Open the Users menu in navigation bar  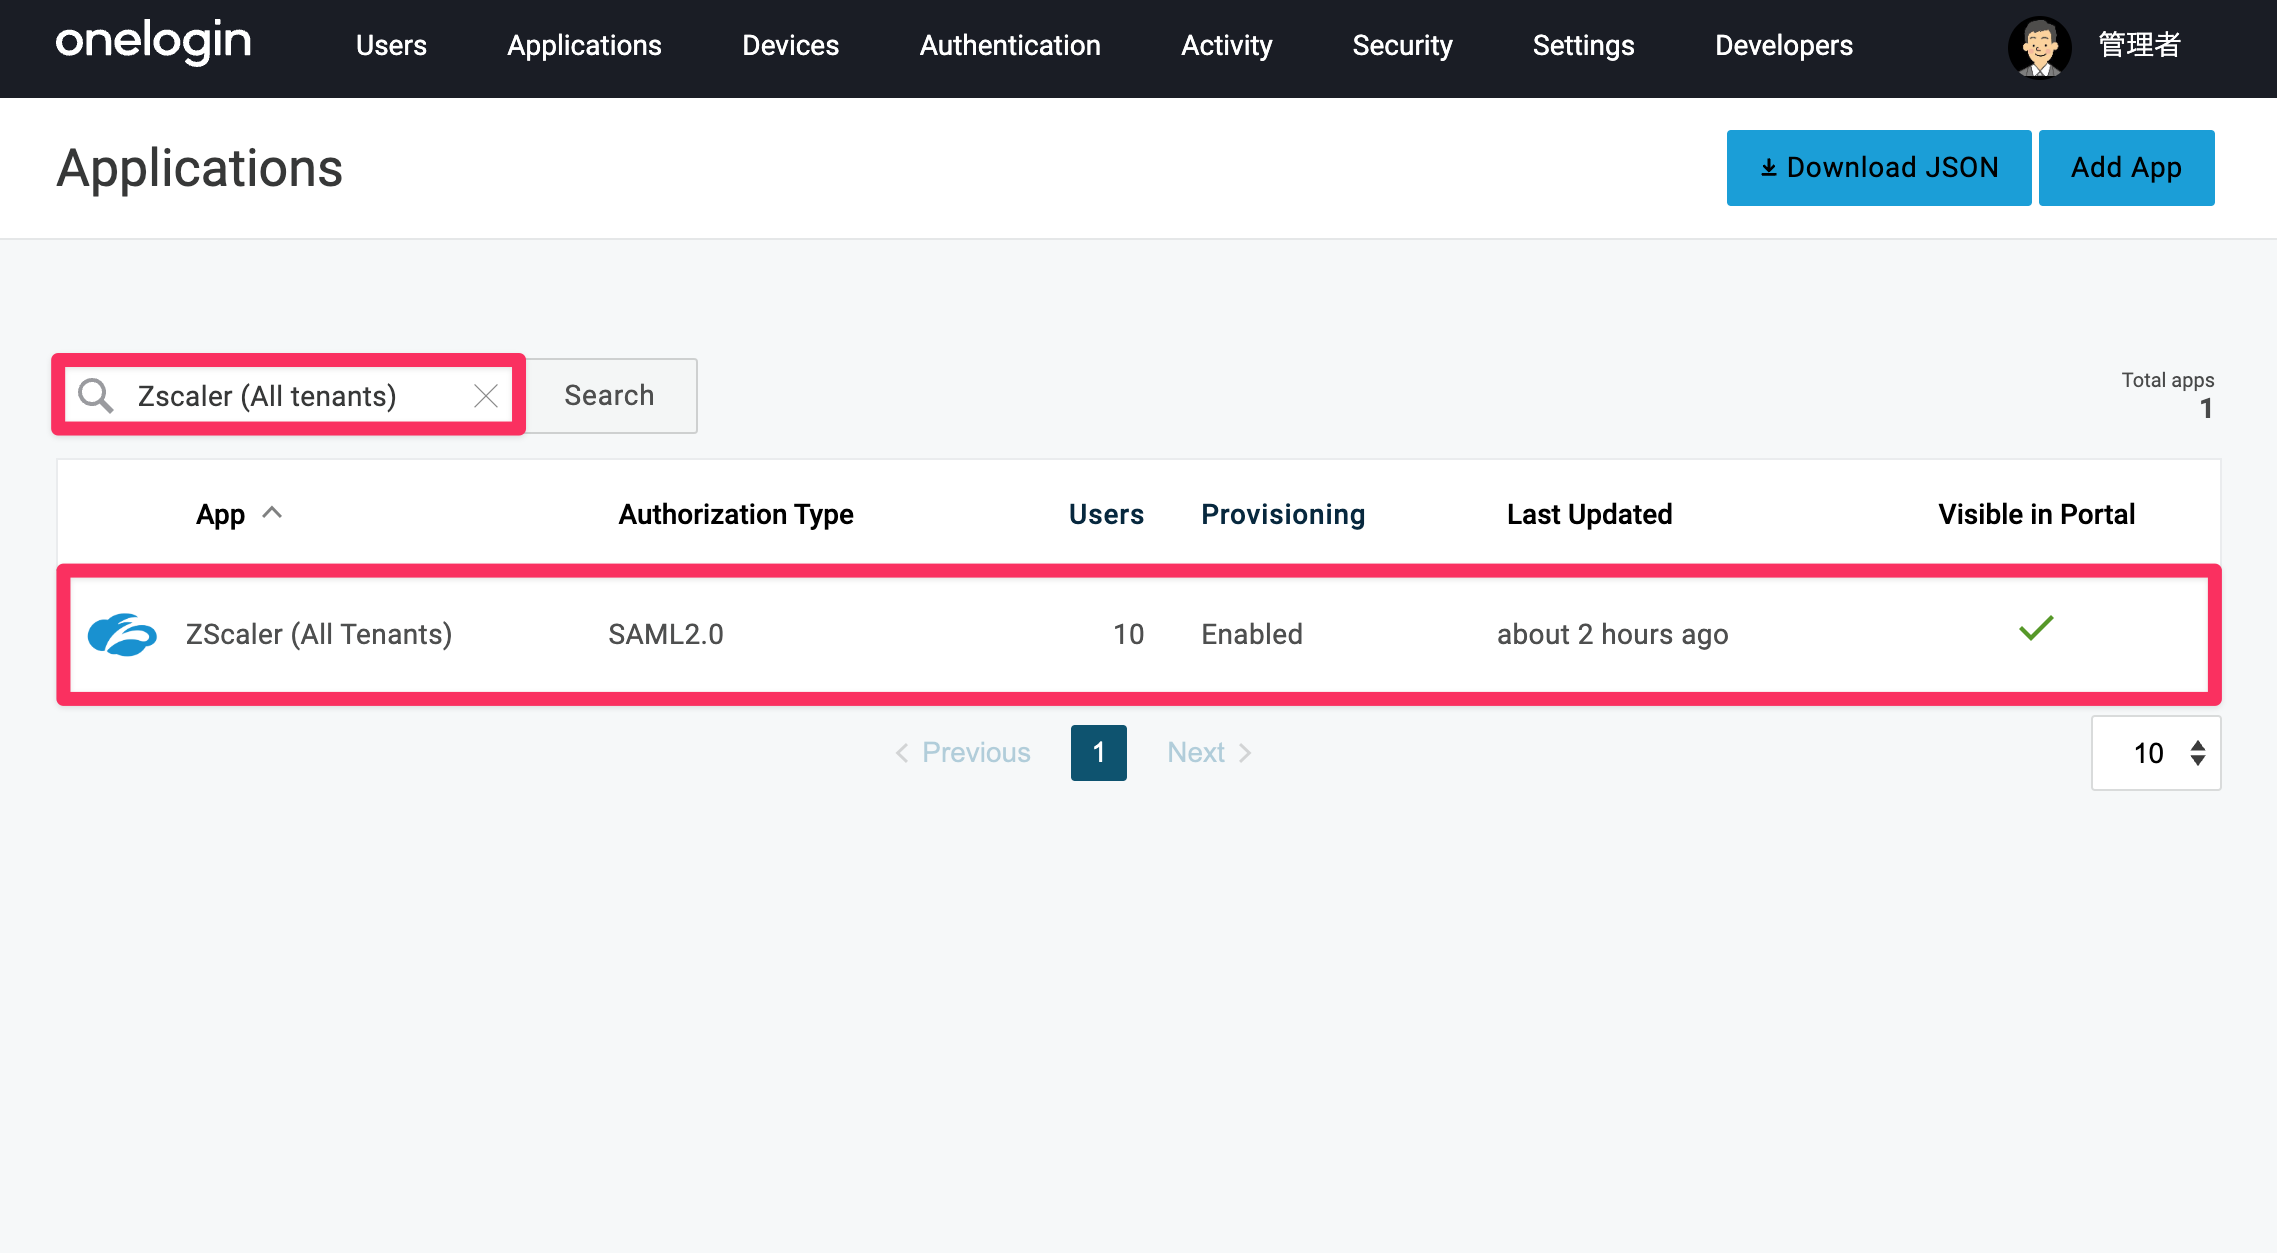tap(391, 45)
